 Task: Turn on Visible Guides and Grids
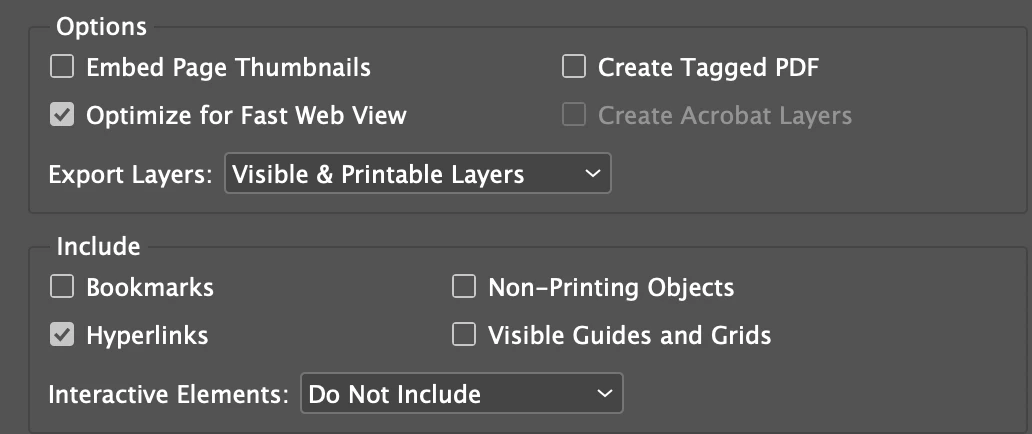click(463, 335)
